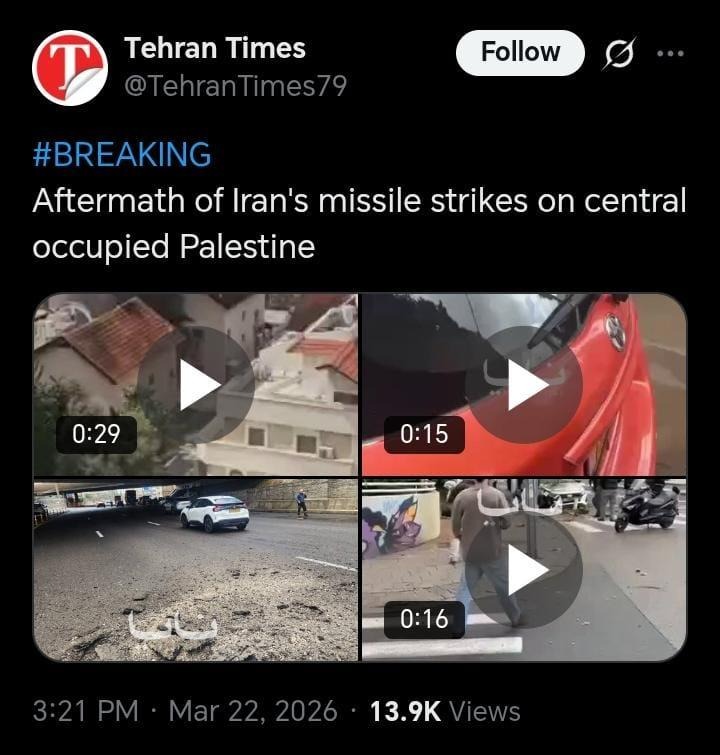Play the 0:15 red car video
The image size is (720, 755).
(x=524, y=384)
